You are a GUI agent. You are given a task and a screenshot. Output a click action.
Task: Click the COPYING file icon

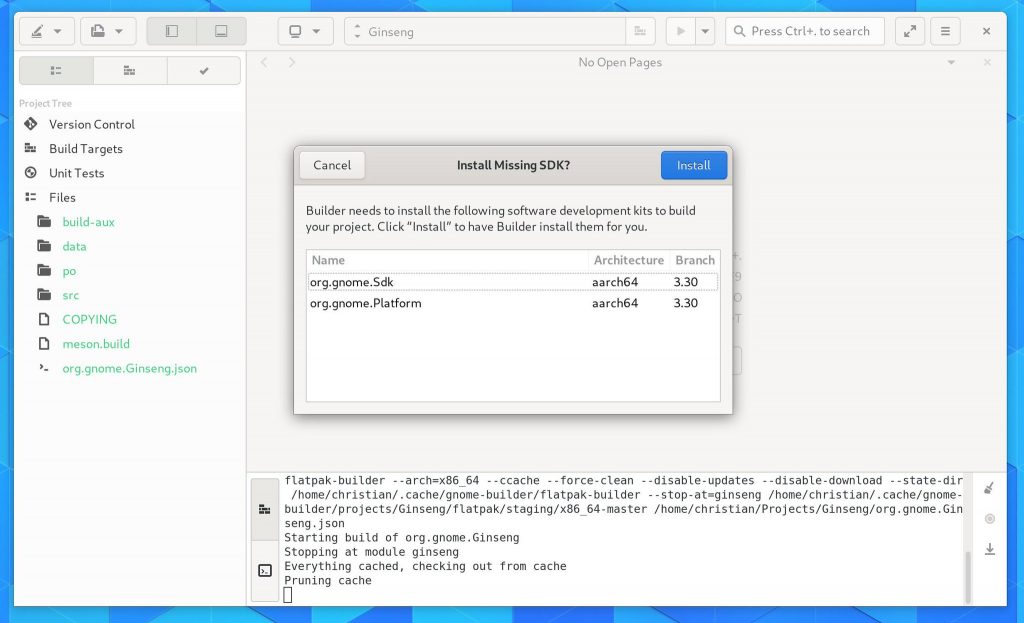pyautogui.click(x=44, y=319)
